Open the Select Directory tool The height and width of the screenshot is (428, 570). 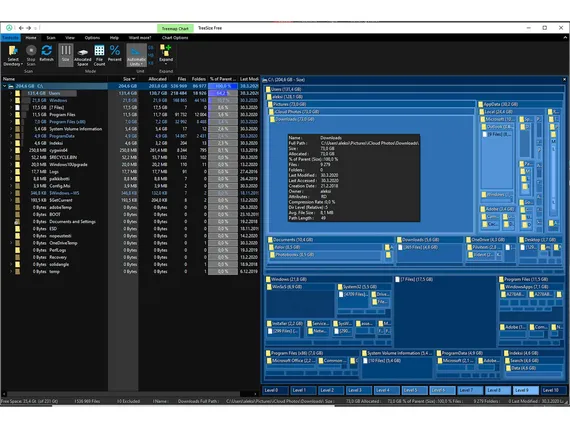13,55
